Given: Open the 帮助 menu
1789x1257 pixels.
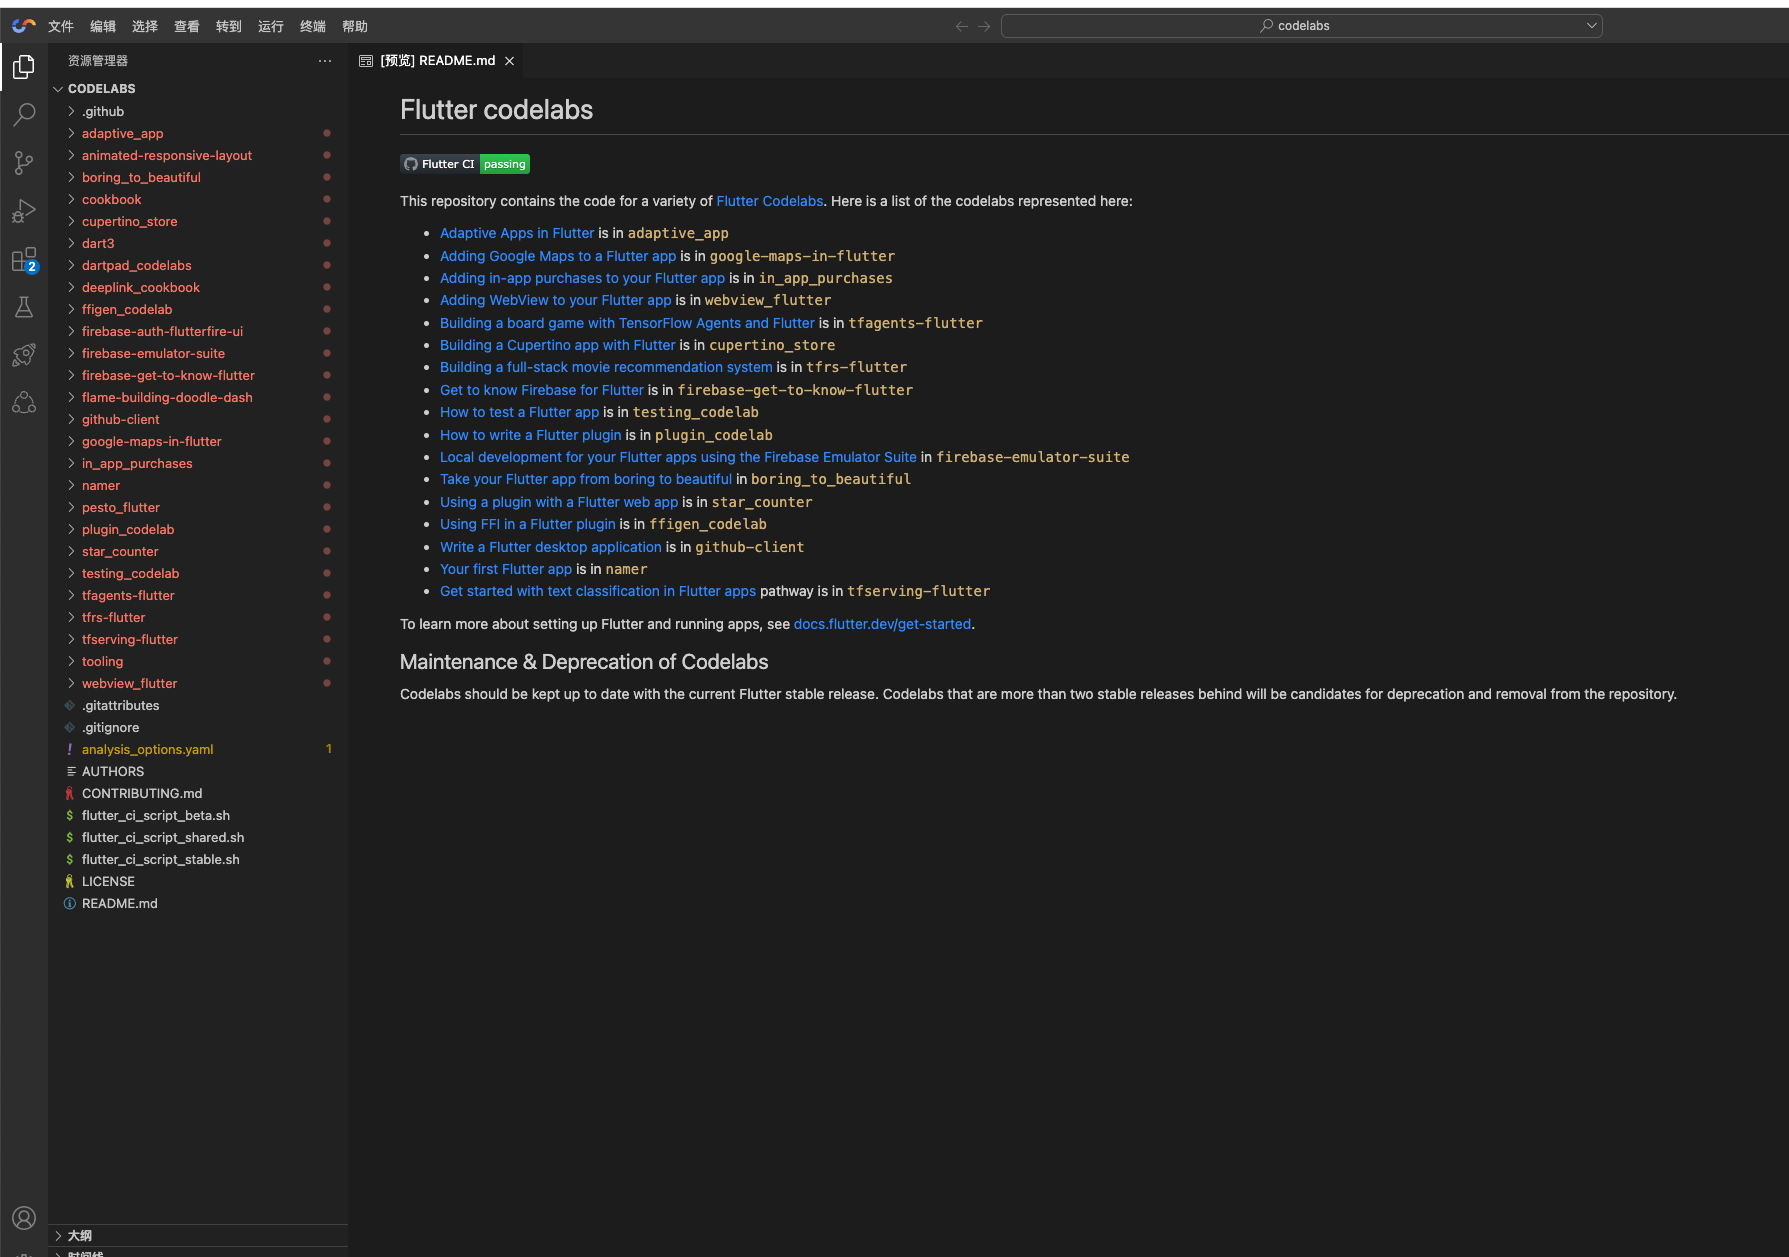Looking at the screenshot, I should click(x=355, y=26).
